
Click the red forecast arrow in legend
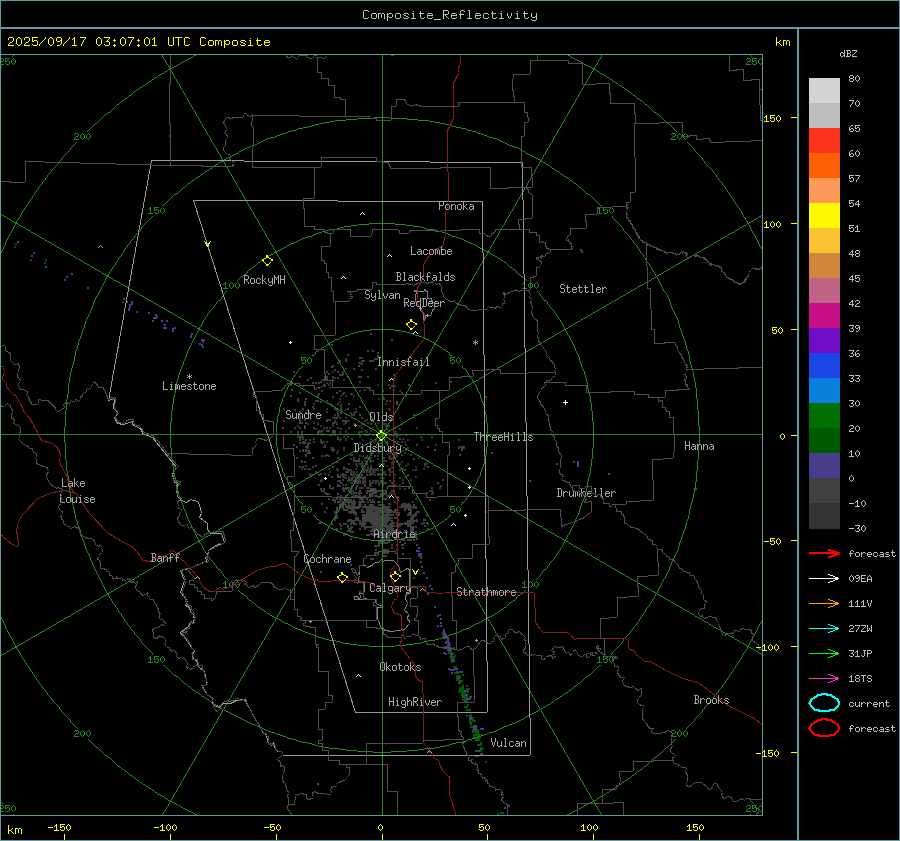click(824, 553)
